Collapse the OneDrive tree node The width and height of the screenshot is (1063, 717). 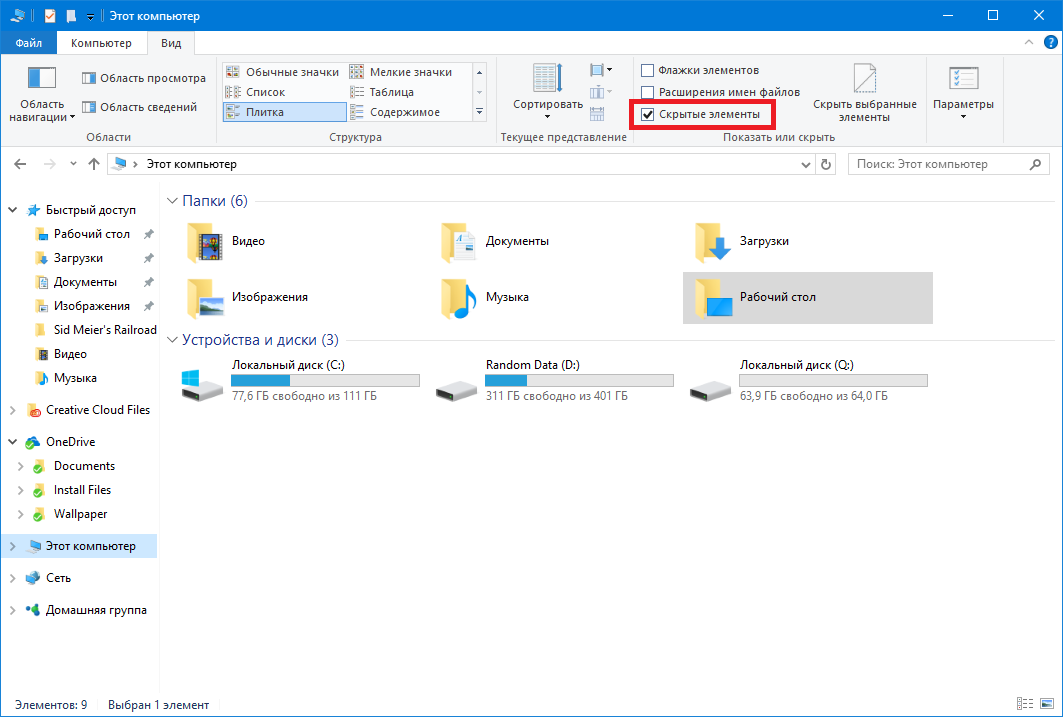(12, 442)
